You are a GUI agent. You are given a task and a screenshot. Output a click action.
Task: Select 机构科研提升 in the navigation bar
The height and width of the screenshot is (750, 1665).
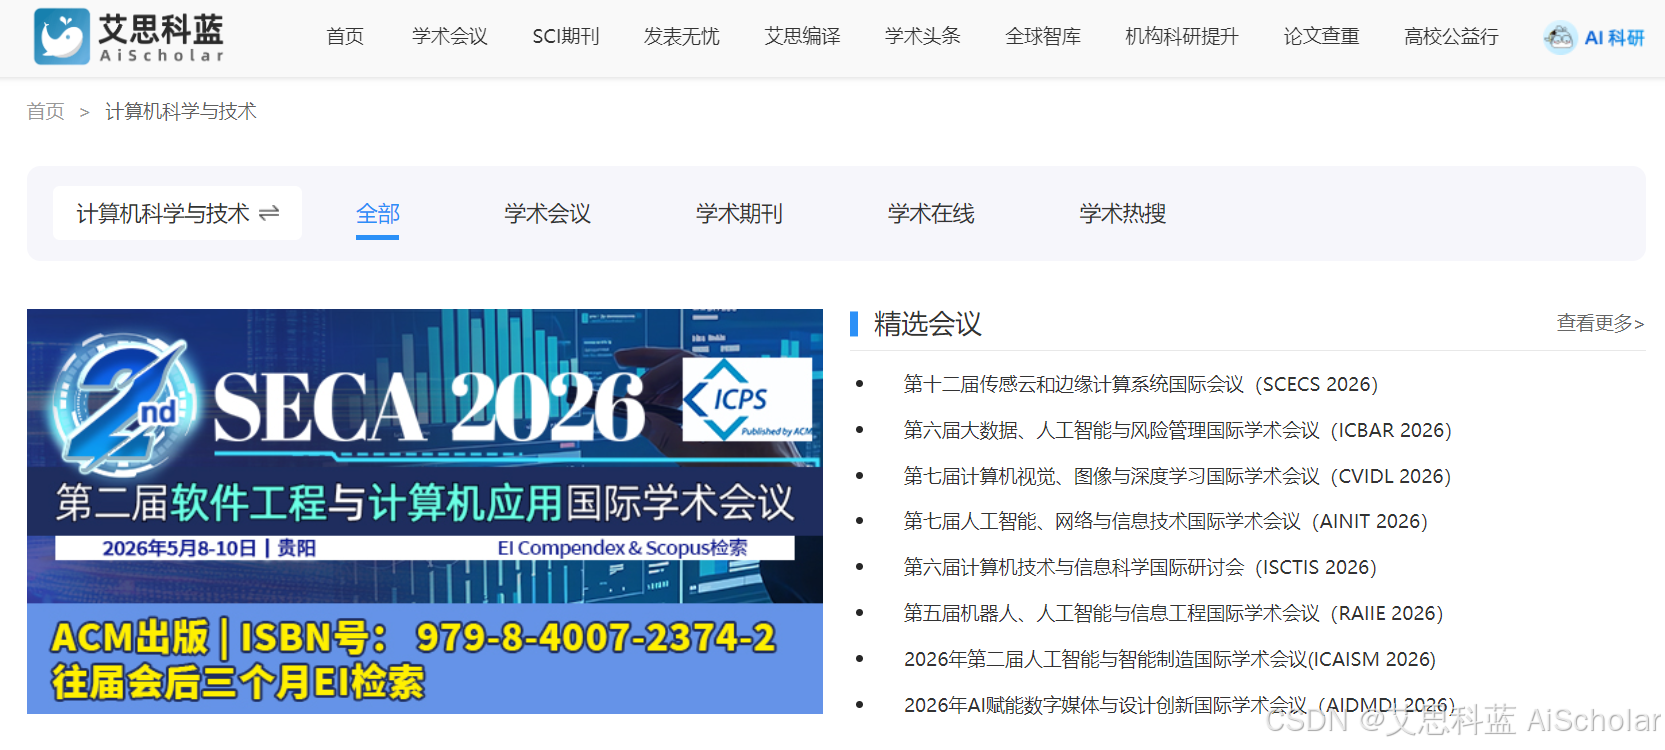tap(1182, 37)
